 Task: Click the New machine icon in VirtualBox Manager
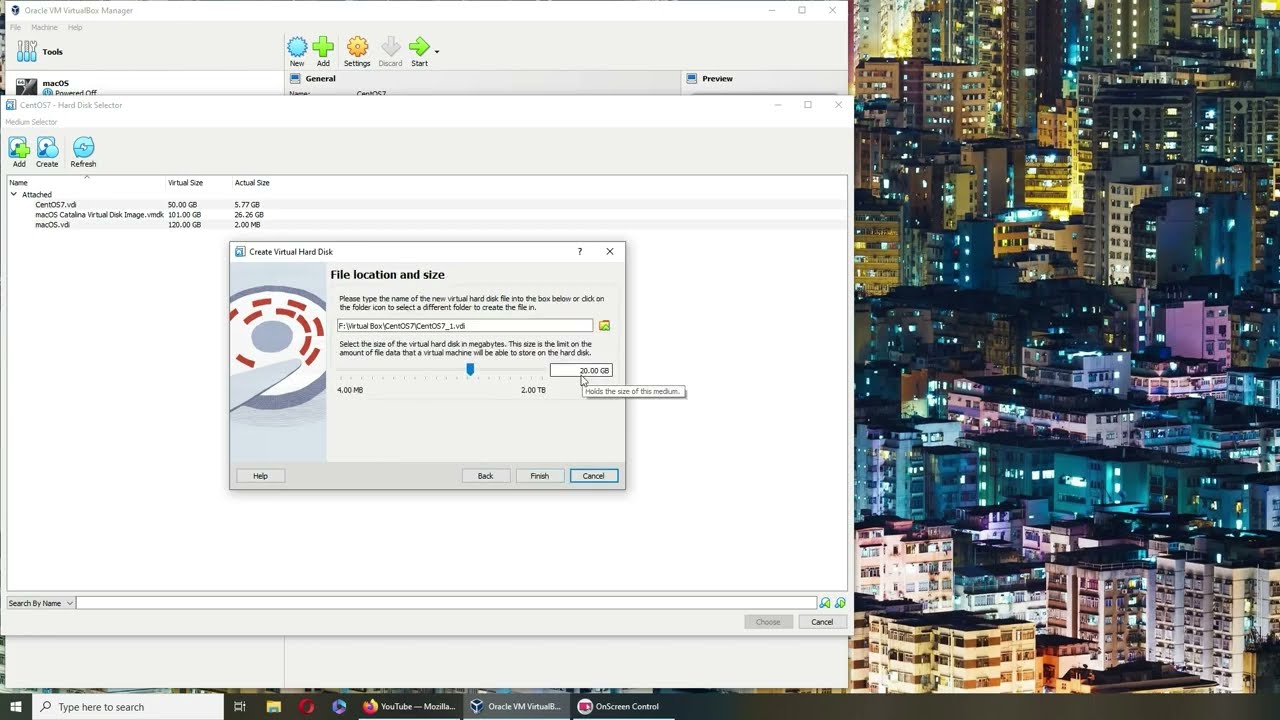tap(297, 47)
